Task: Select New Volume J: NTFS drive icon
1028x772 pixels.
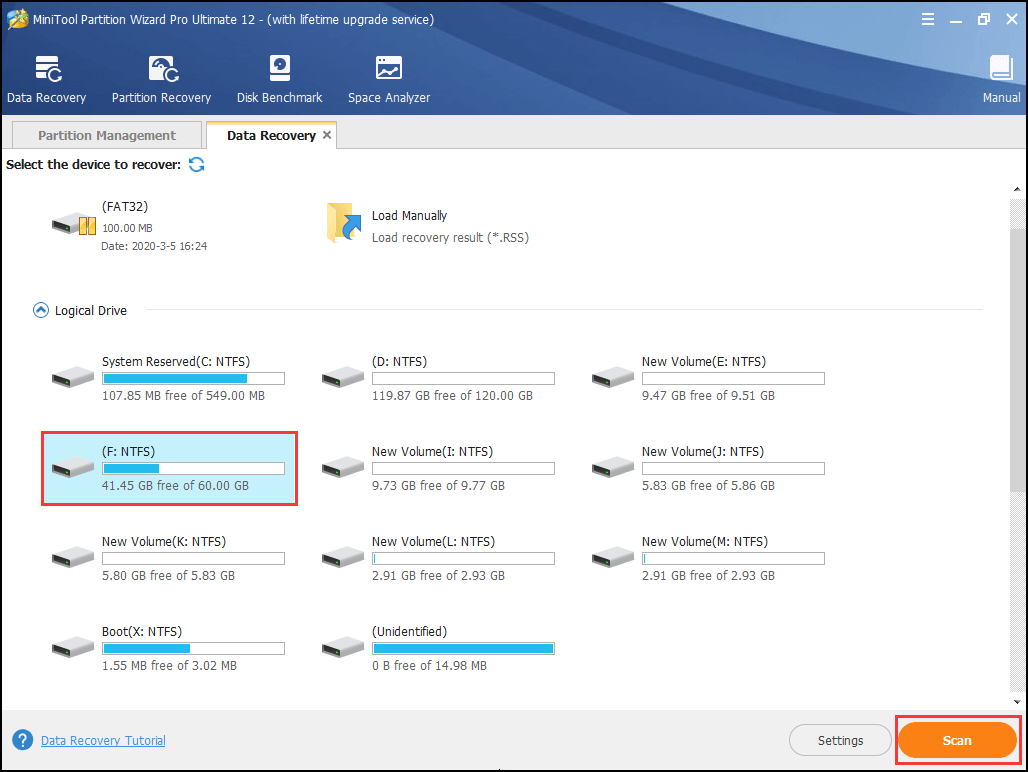Action: 612,467
